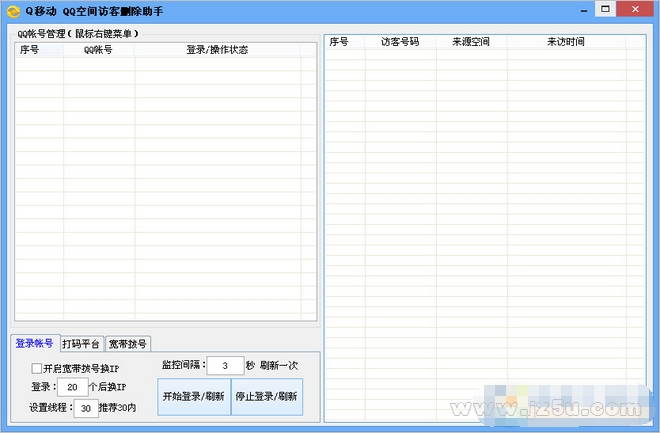Close the QQ空间访客删除助手 window
Image resolution: width=660 pixels, height=433 pixels.
(x=636, y=9)
